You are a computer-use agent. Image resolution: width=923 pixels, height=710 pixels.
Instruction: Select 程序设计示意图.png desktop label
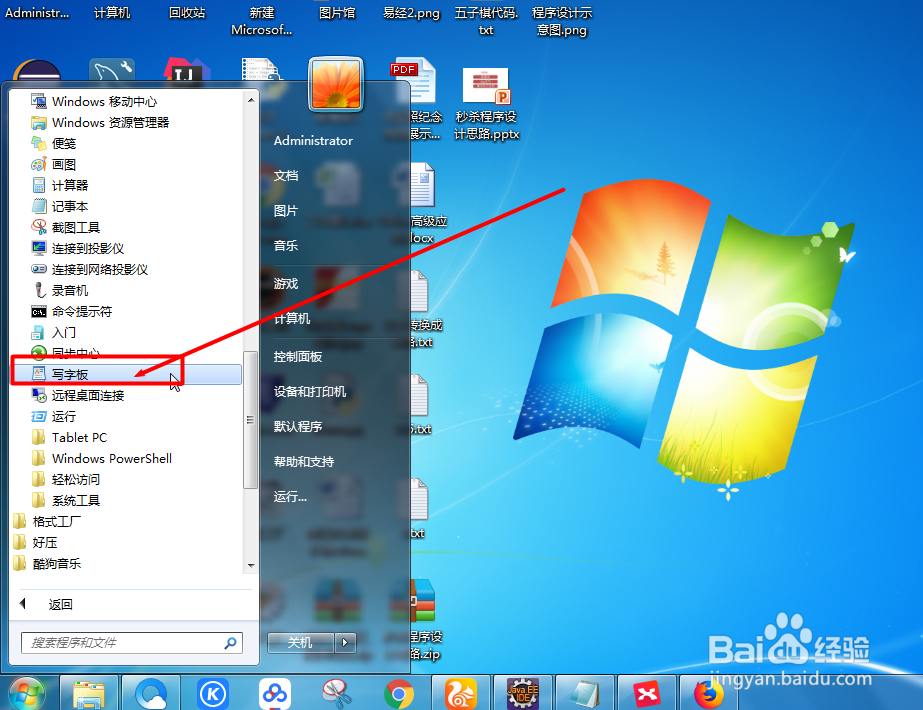point(562,21)
